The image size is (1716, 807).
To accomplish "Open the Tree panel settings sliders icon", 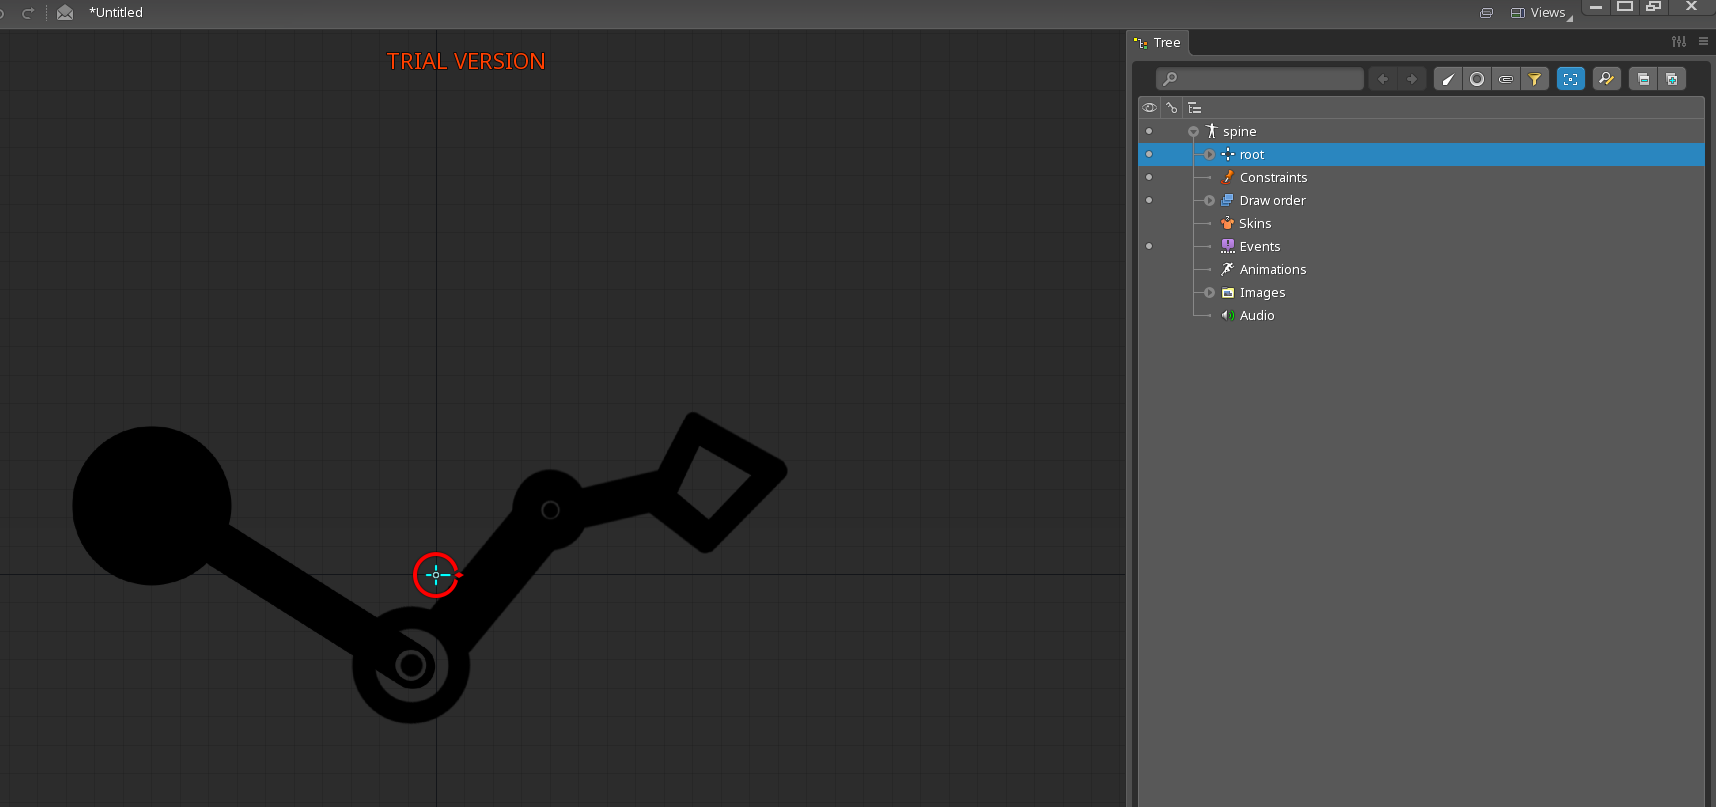I will pos(1679,41).
